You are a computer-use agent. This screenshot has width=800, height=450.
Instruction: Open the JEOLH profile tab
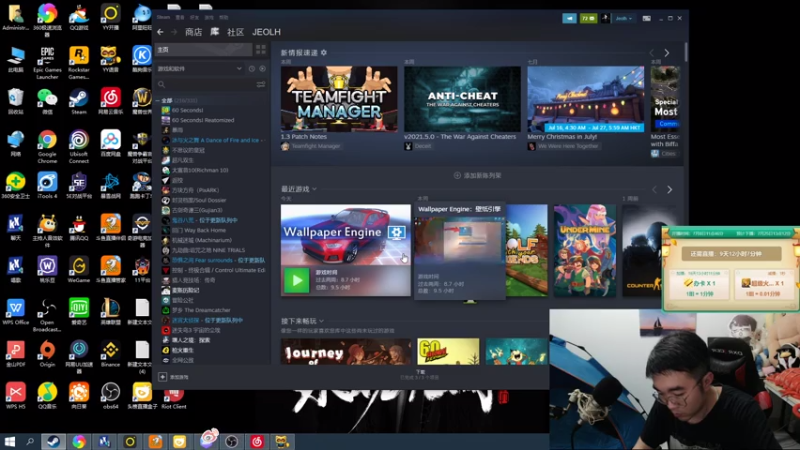point(266,32)
